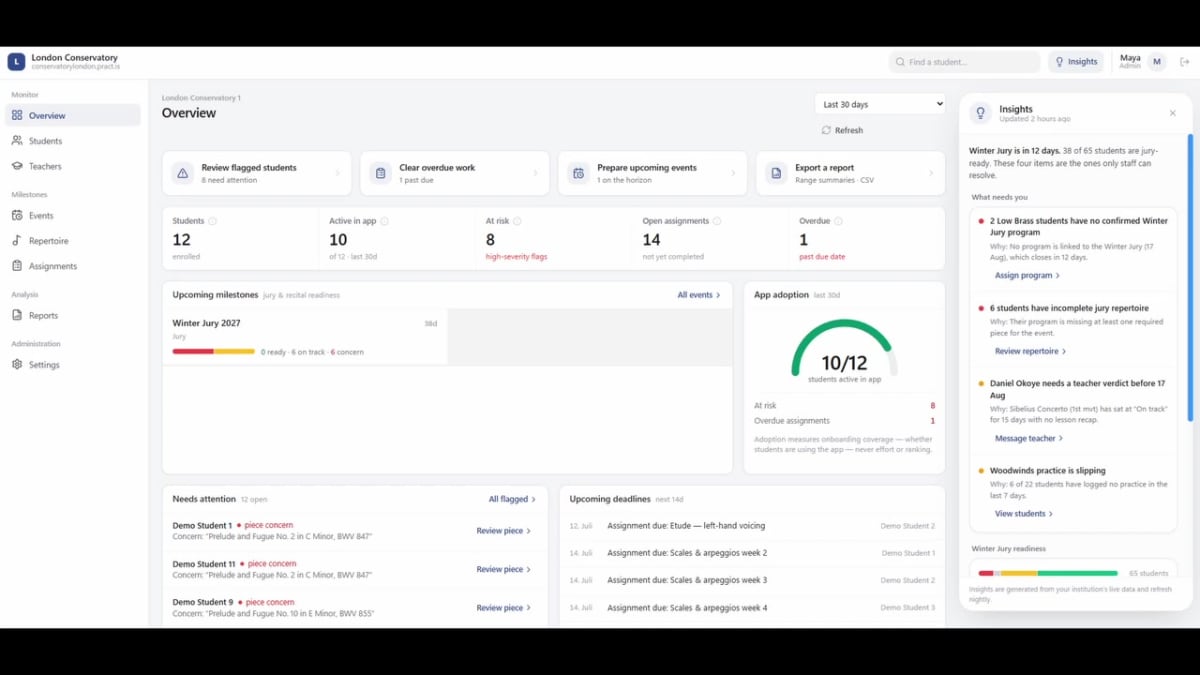Click Etude — left-hand voicing assignment row
1200x675 pixels.
coord(752,526)
